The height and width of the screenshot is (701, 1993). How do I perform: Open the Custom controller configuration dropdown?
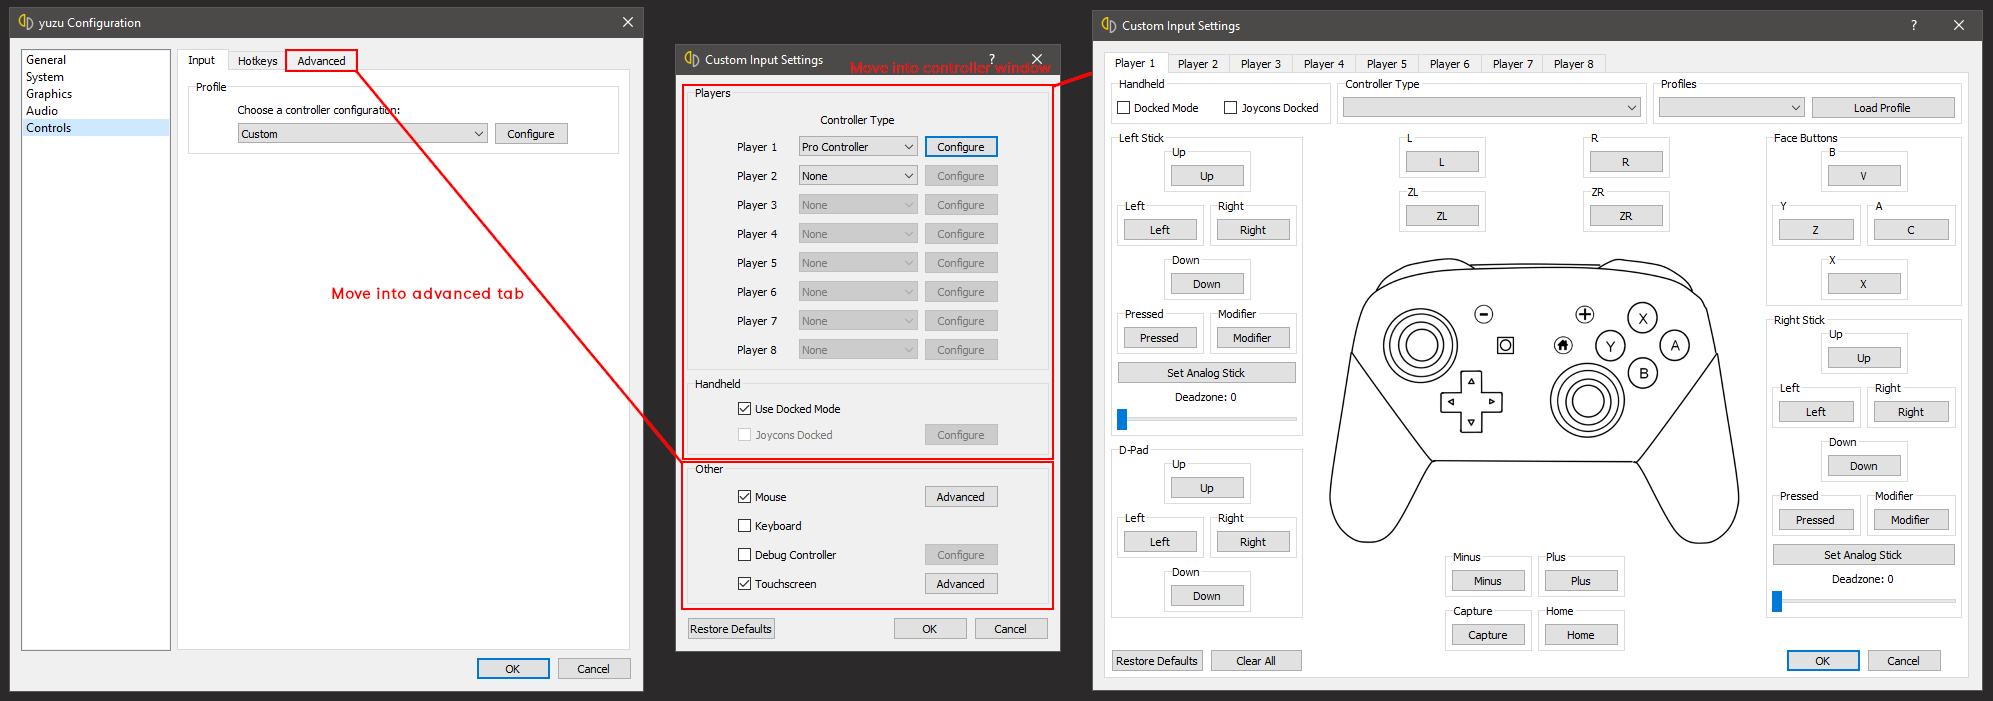[x=362, y=134]
